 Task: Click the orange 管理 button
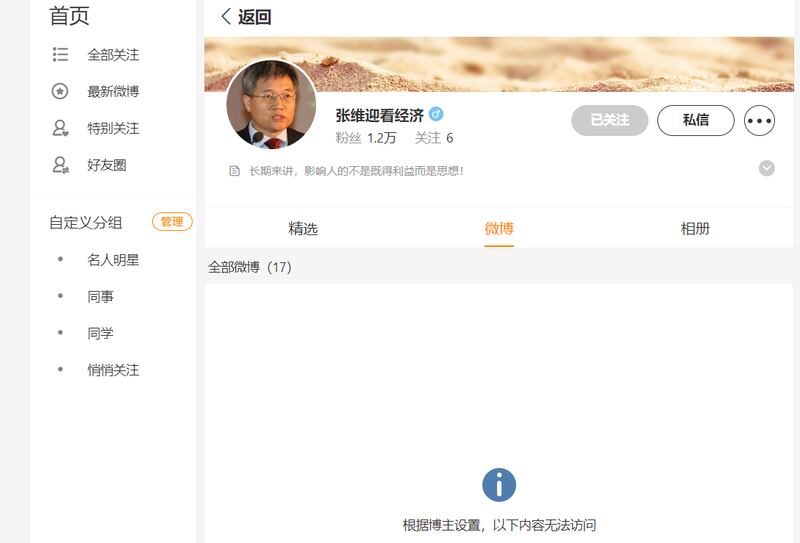pyautogui.click(x=171, y=222)
